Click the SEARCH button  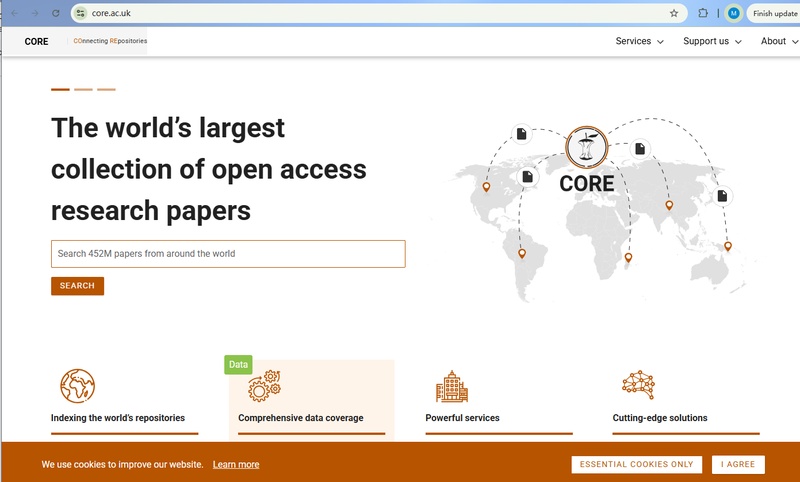[x=77, y=286]
